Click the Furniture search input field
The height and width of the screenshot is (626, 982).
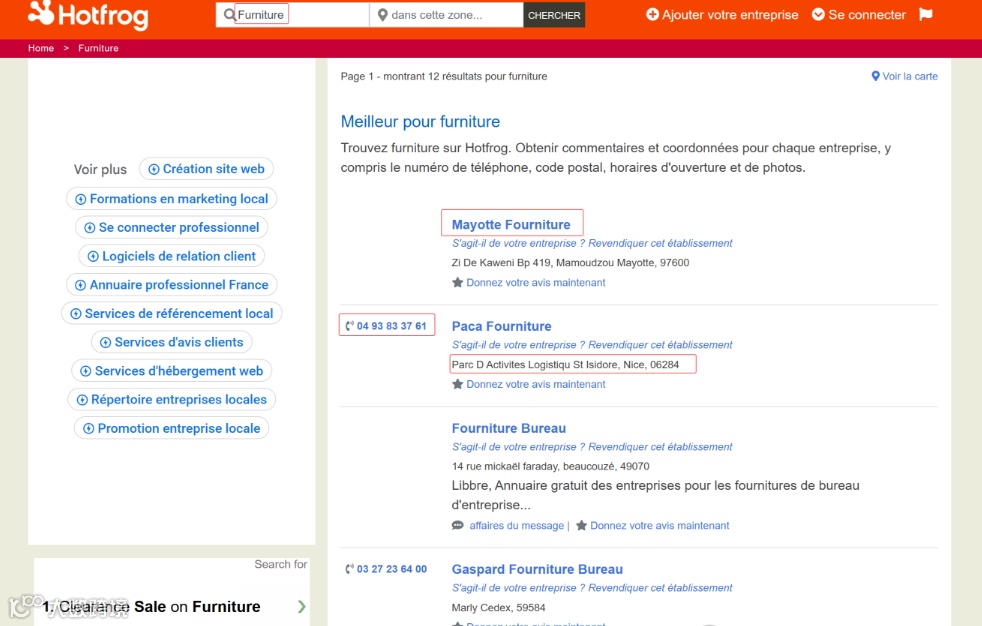[x=292, y=14]
